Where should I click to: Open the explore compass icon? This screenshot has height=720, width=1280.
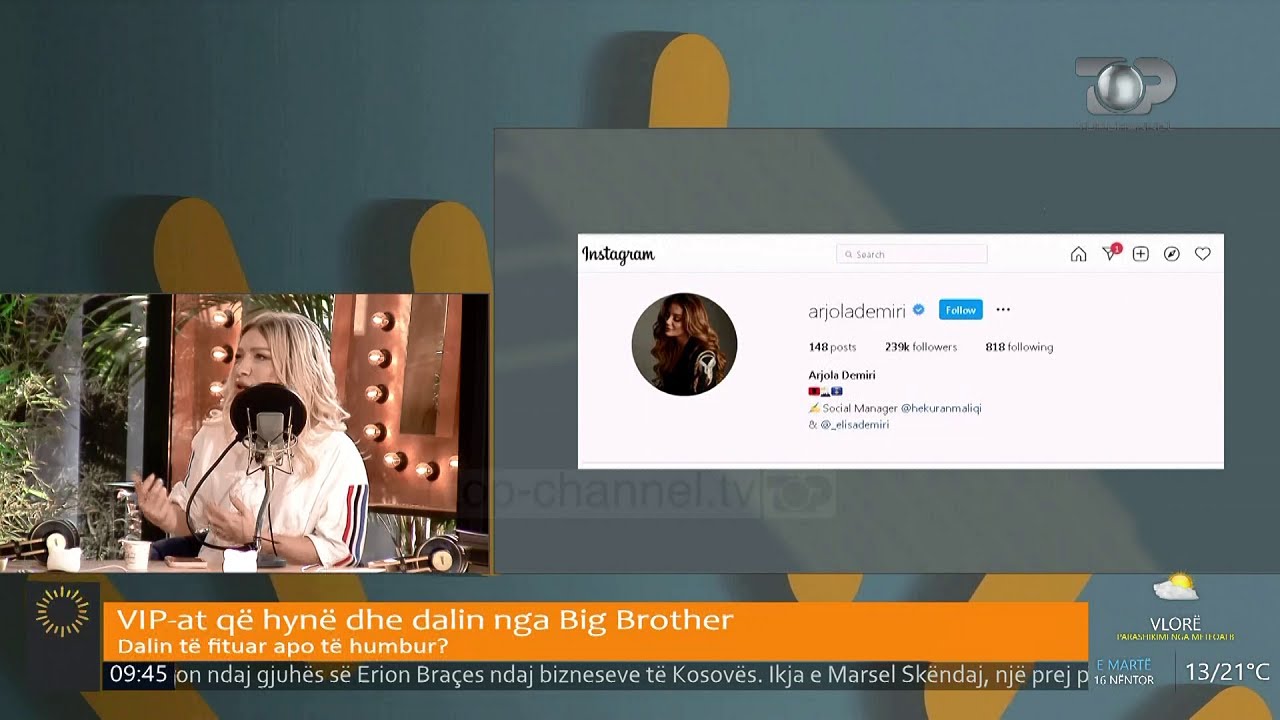click(1172, 254)
